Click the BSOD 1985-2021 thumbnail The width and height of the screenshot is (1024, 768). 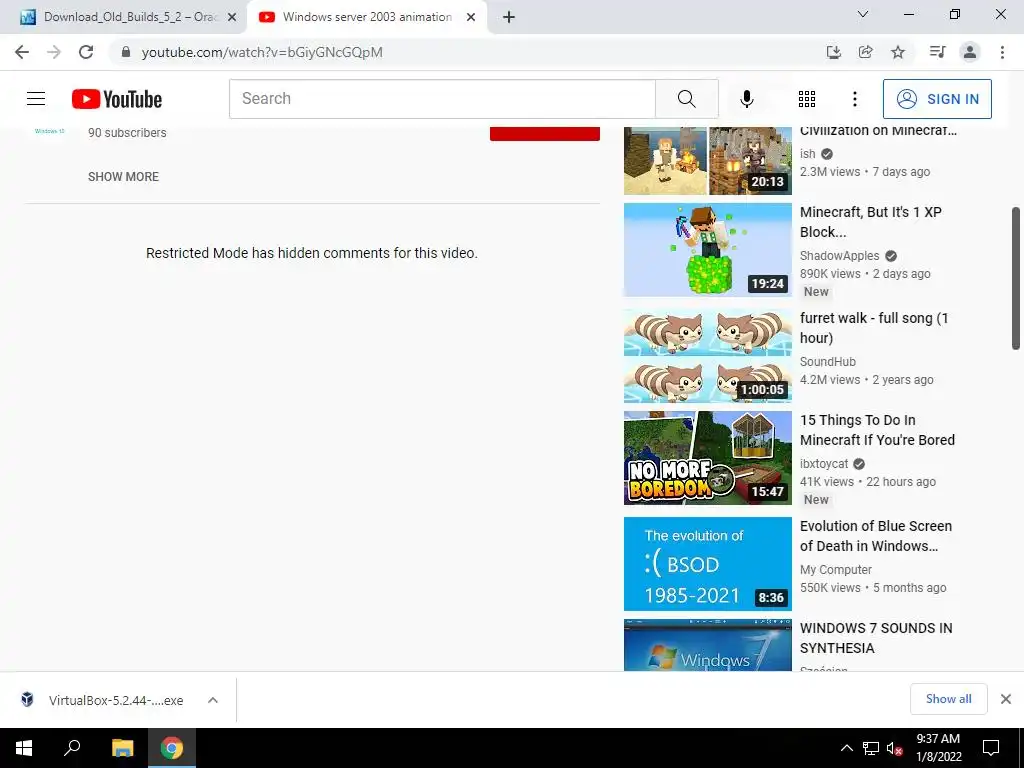coord(708,564)
